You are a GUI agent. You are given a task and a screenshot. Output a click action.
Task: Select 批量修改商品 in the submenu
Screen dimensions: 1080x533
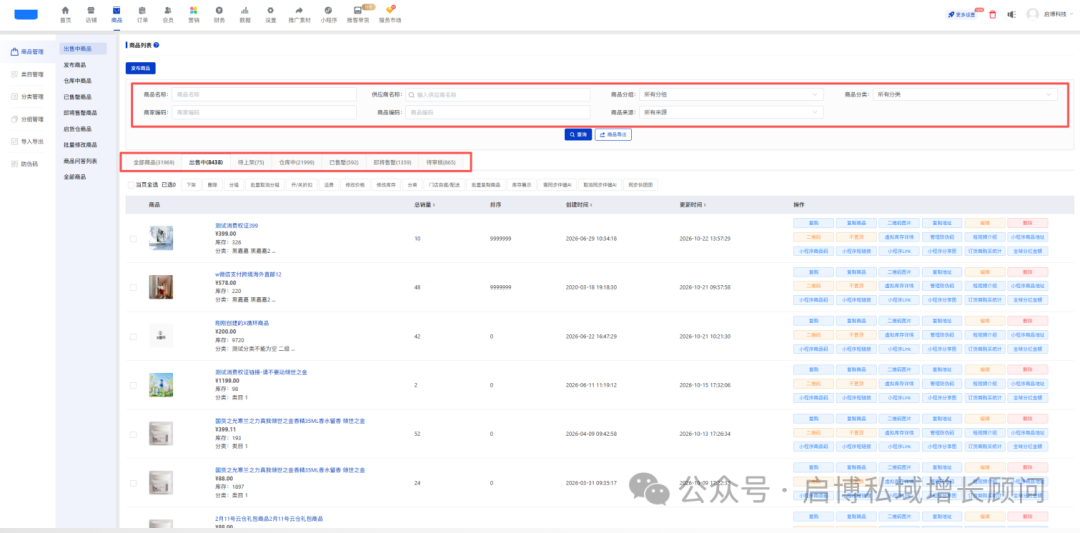80,145
